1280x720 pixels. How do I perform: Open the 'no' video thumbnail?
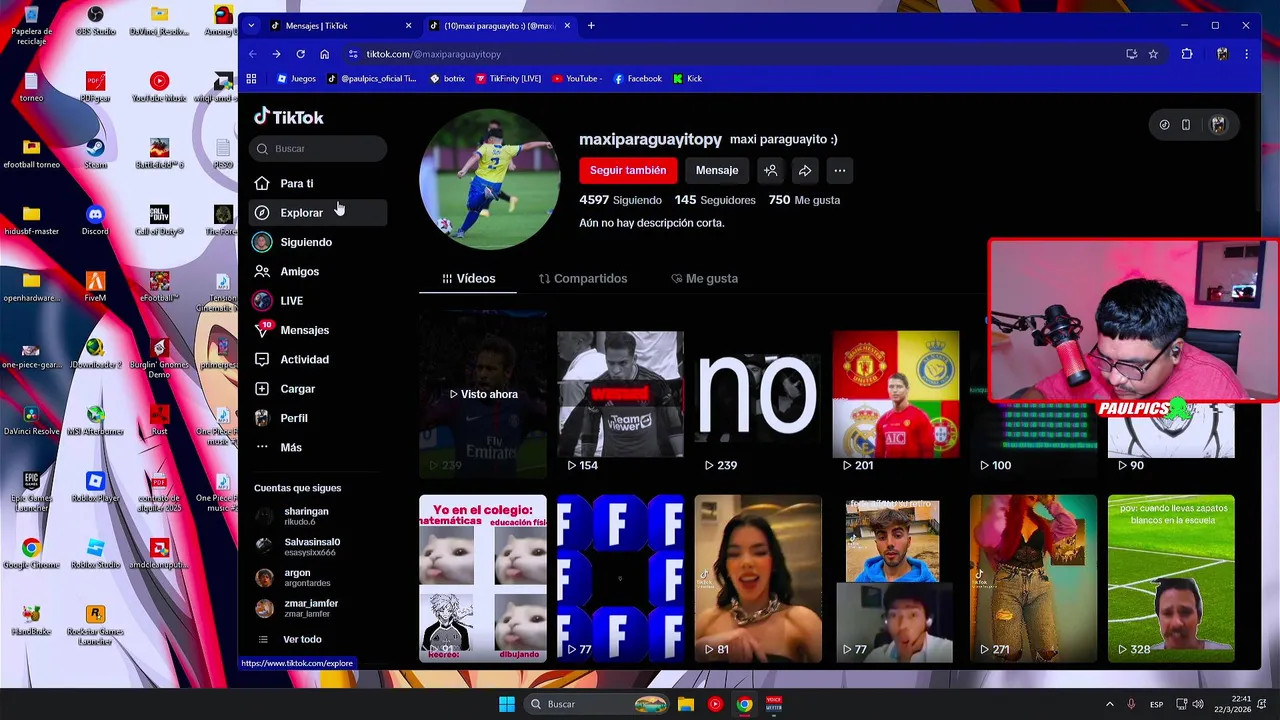[x=758, y=394]
